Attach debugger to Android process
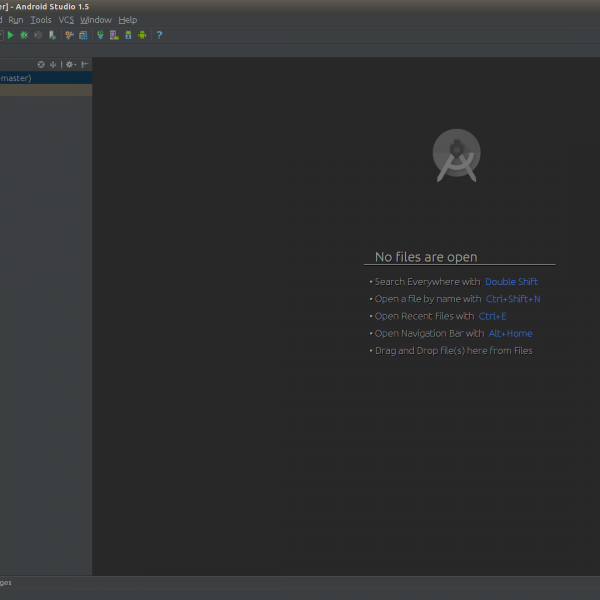 point(52,35)
